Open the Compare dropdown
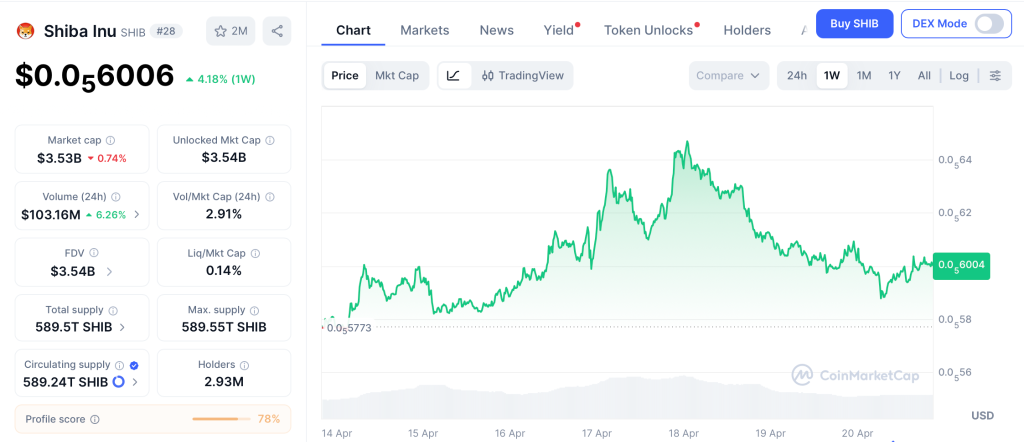Viewport: 1024px width, 442px height. pyautogui.click(x=728, y=76)
